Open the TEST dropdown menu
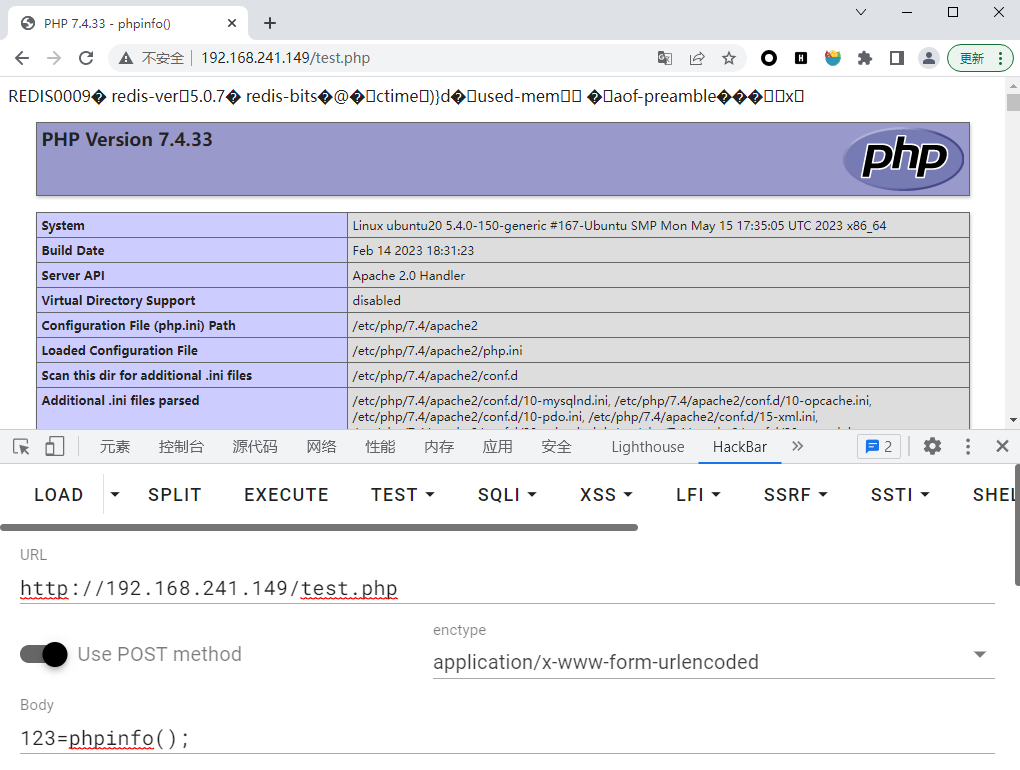The width and height of the screenshot is (1020, 770). pos(403,495)
